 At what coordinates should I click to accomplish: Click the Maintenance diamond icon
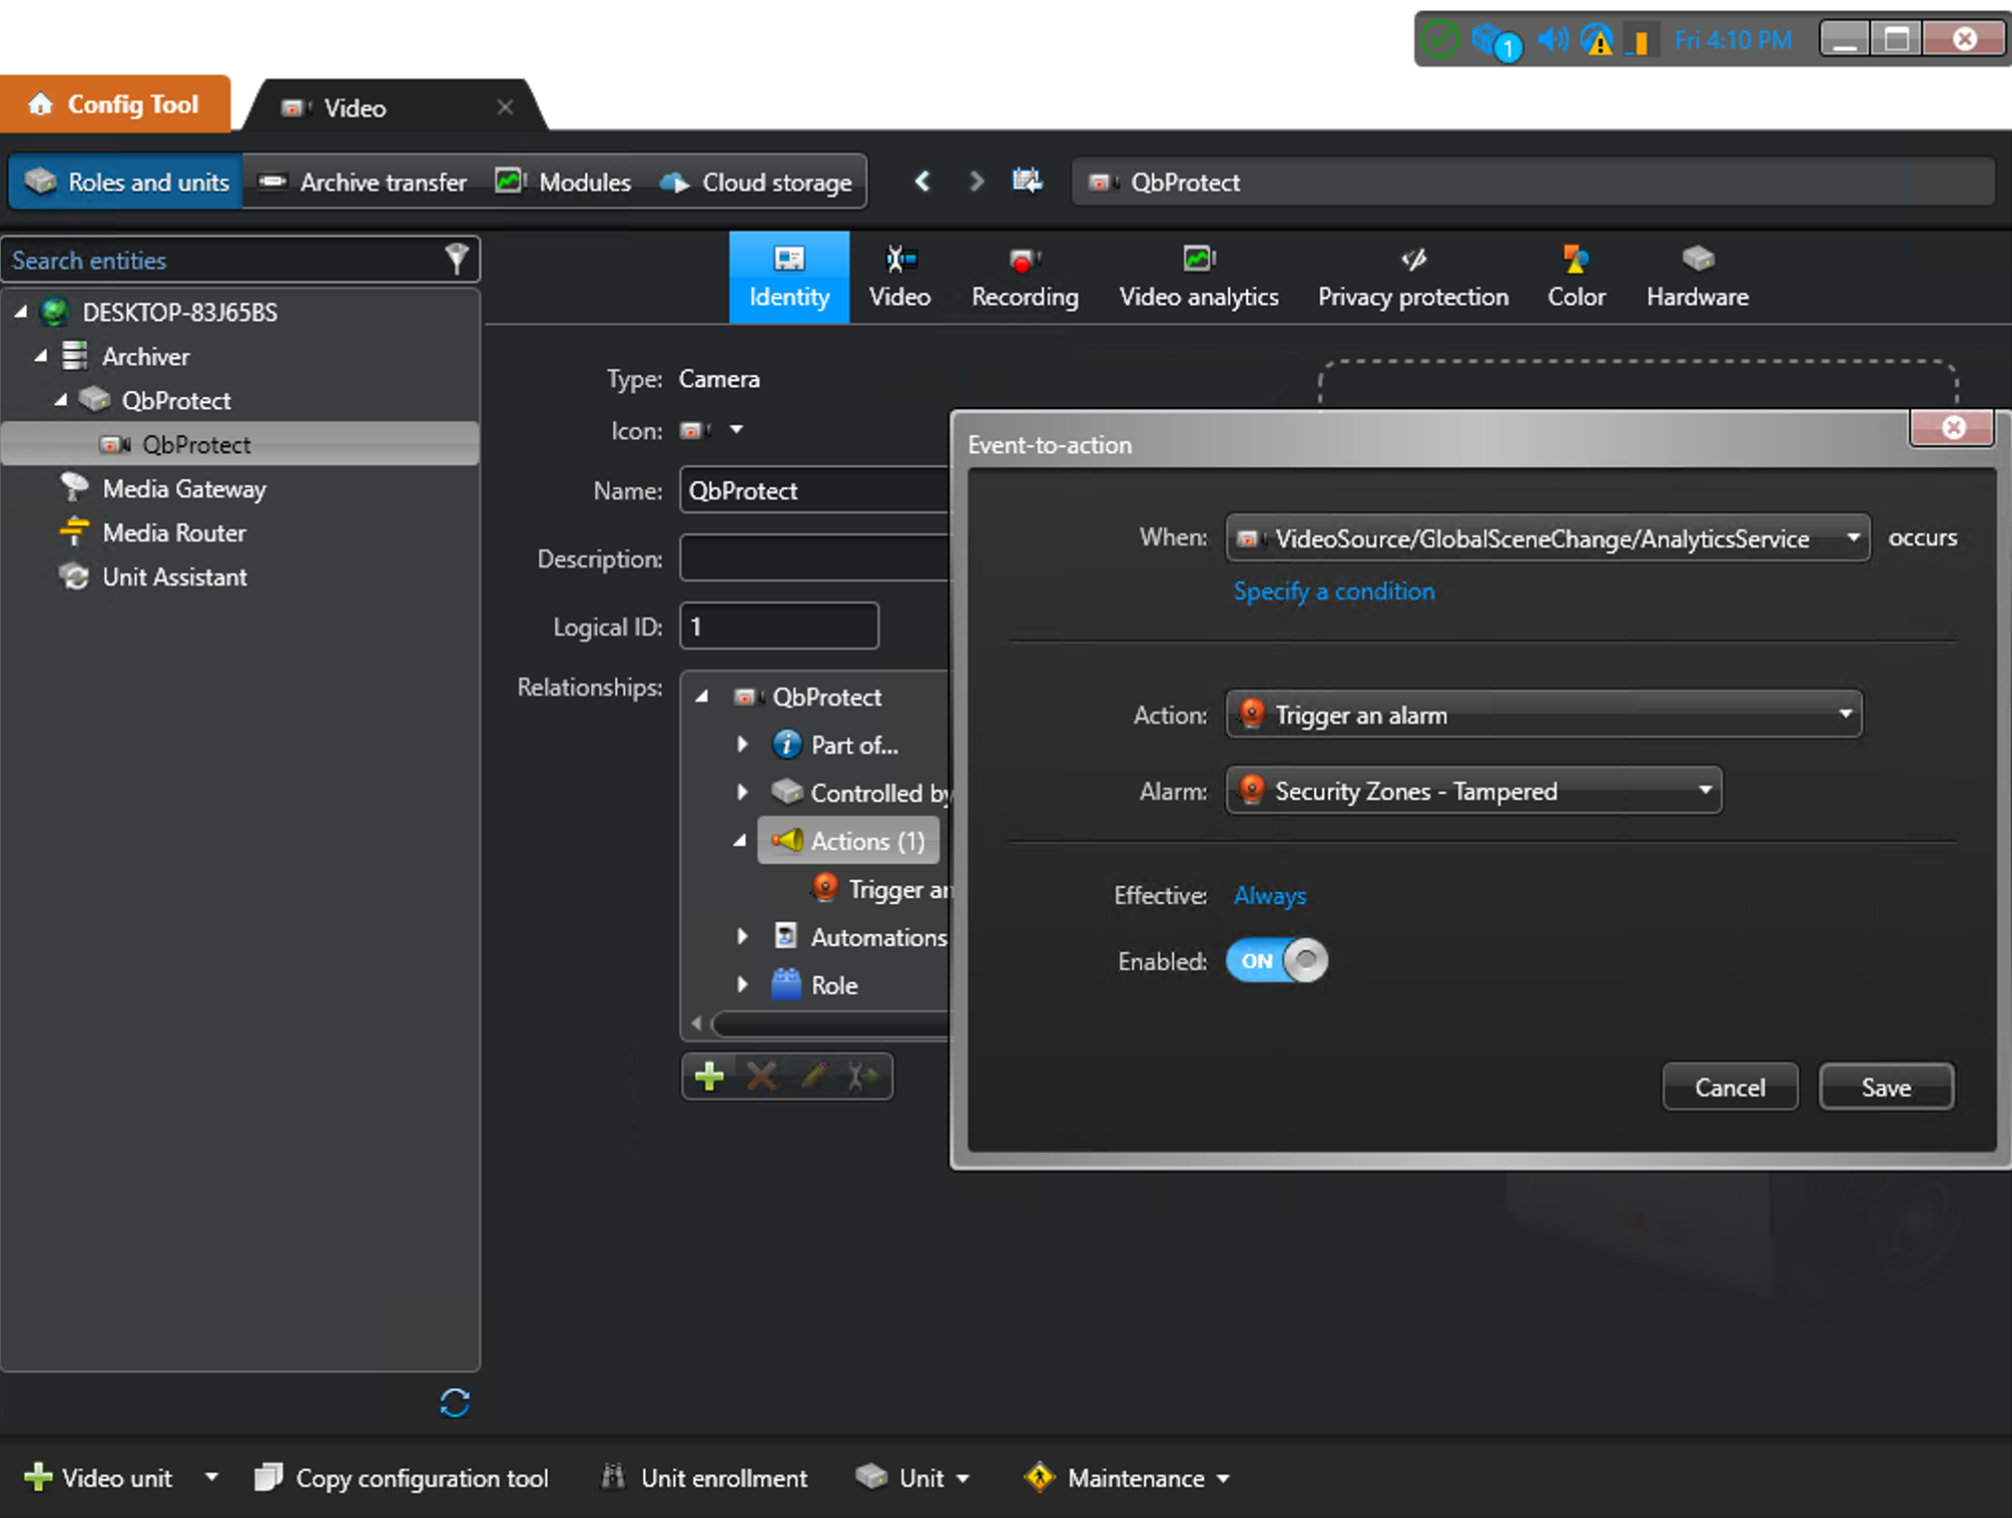pos(1040,1477)
